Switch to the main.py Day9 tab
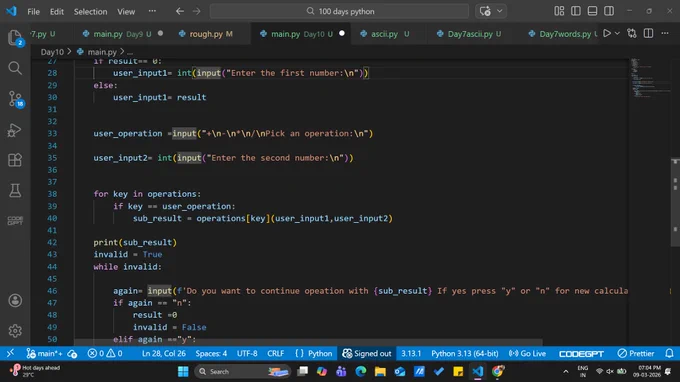The height and width of the screenshot is (382, 680). pyautogui.click(x=123, y=34)
